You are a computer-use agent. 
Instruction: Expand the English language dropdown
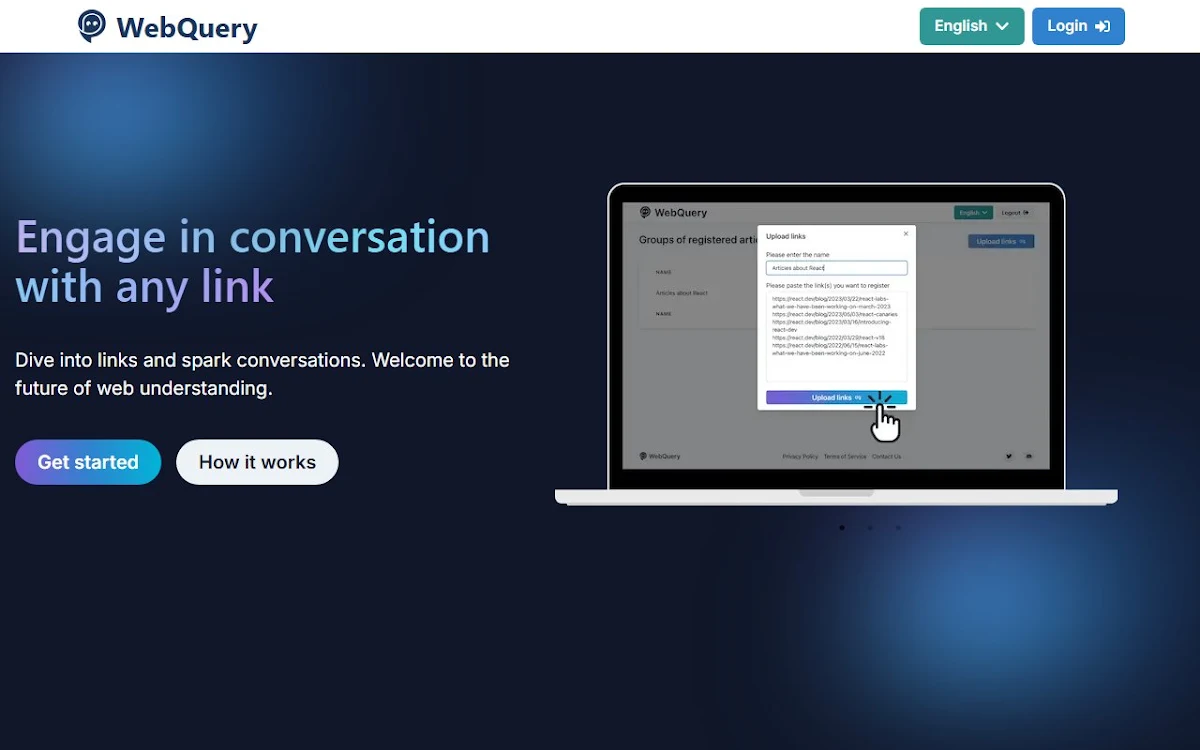[x=971, y=26]
